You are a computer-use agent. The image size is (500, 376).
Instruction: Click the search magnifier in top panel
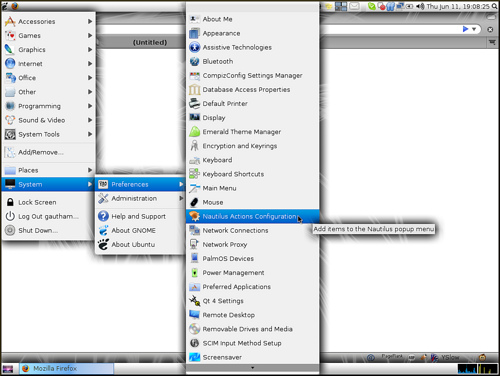click(x=495, y=6)
